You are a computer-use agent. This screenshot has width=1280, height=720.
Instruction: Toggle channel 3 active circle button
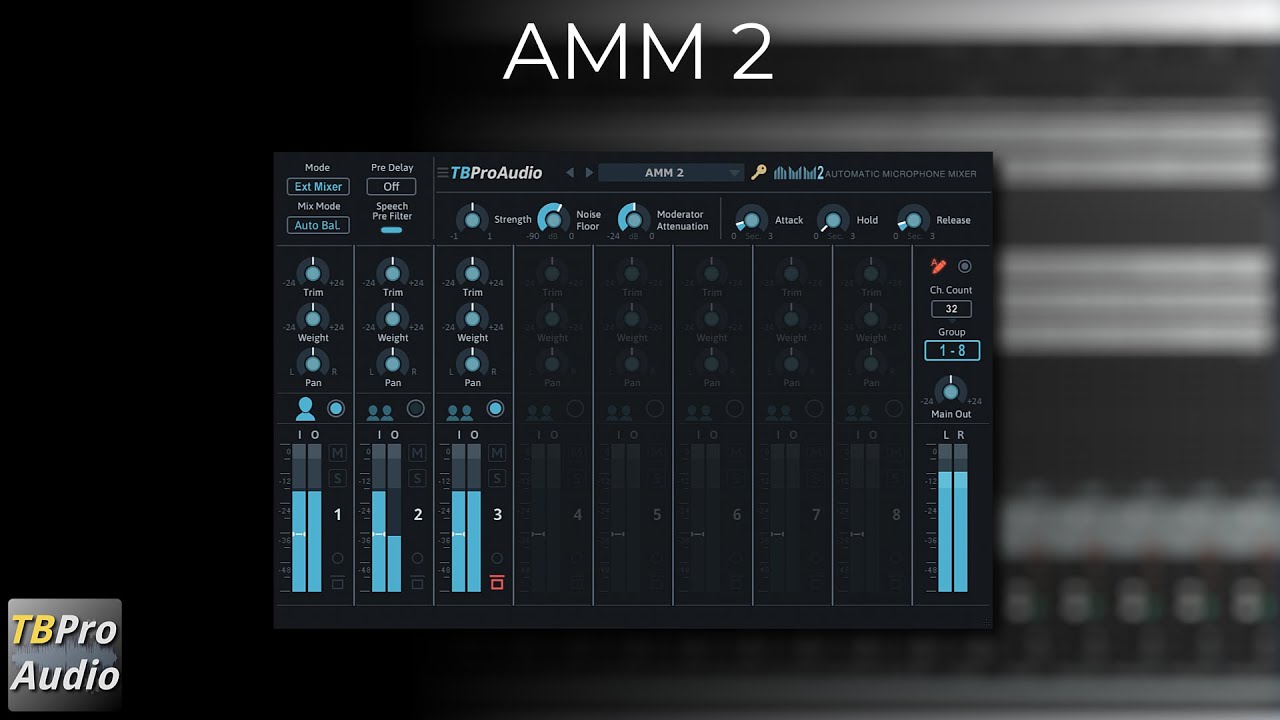pos(495,408)
